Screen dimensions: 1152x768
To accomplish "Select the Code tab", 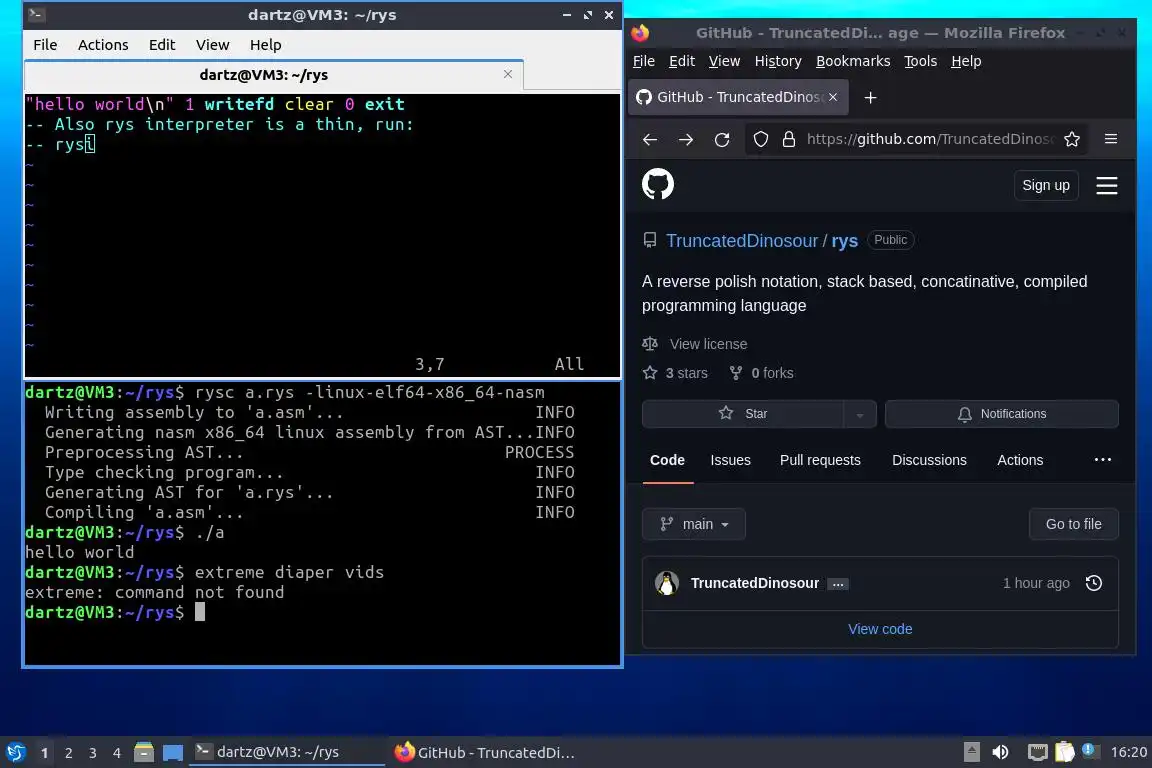I will [x=667, y=460].
